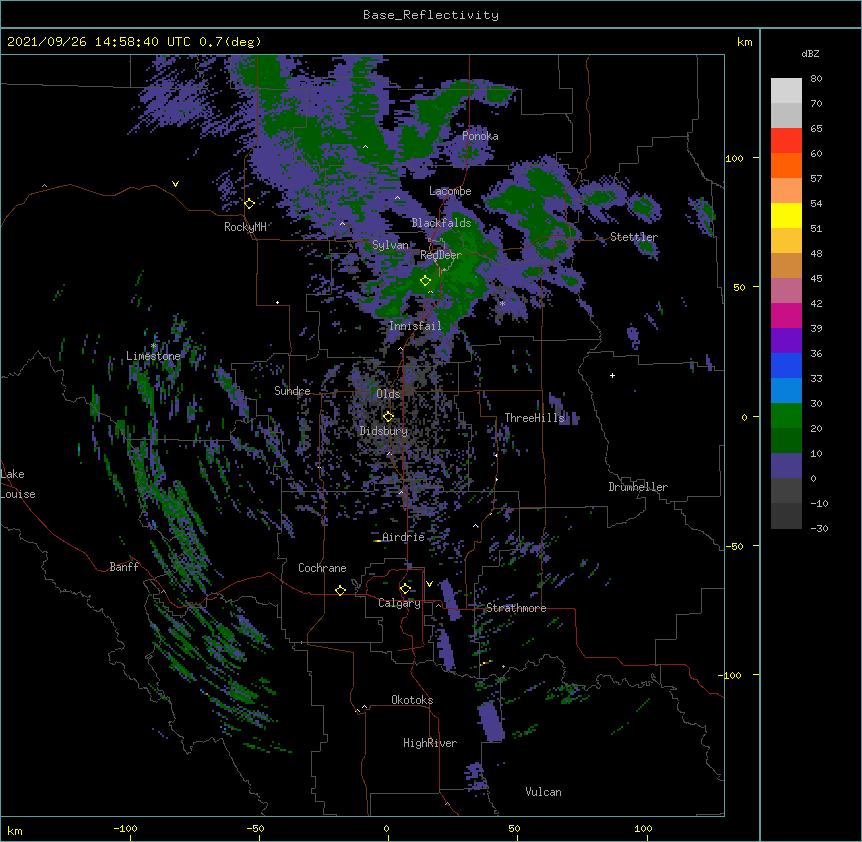Viewport: 862px width, 842px height.
Task: Click the Drumheller label
Action: (638, 487)
